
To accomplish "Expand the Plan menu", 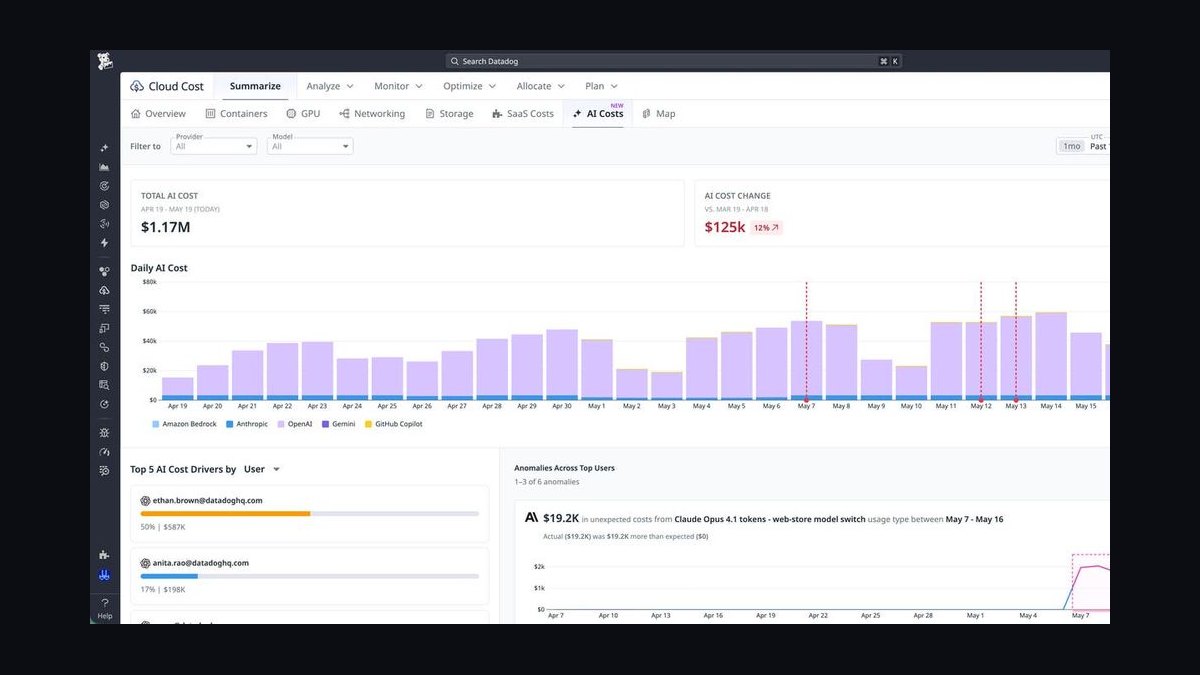I will tap(602, 86).
